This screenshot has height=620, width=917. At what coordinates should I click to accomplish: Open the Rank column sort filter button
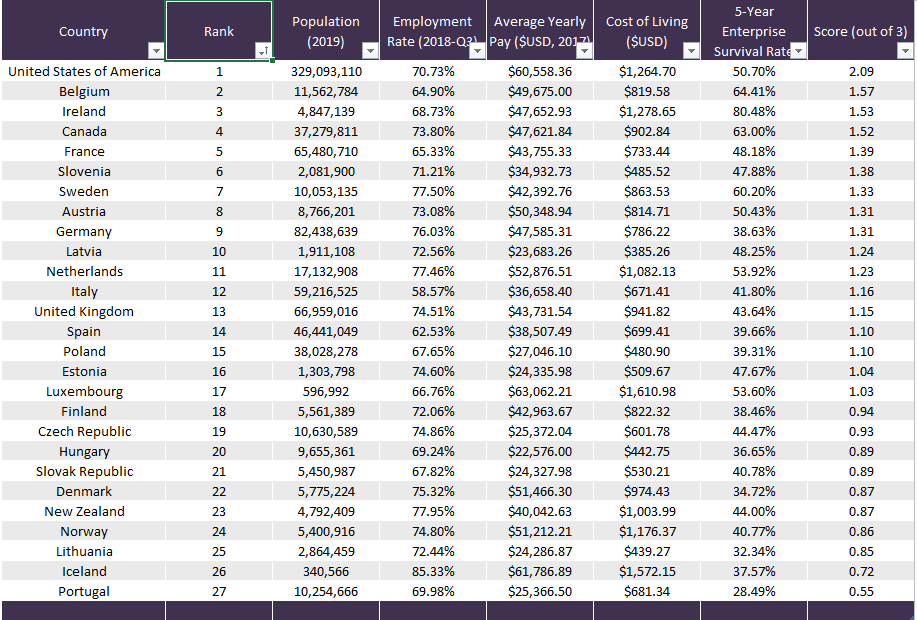tap(262, 51)
